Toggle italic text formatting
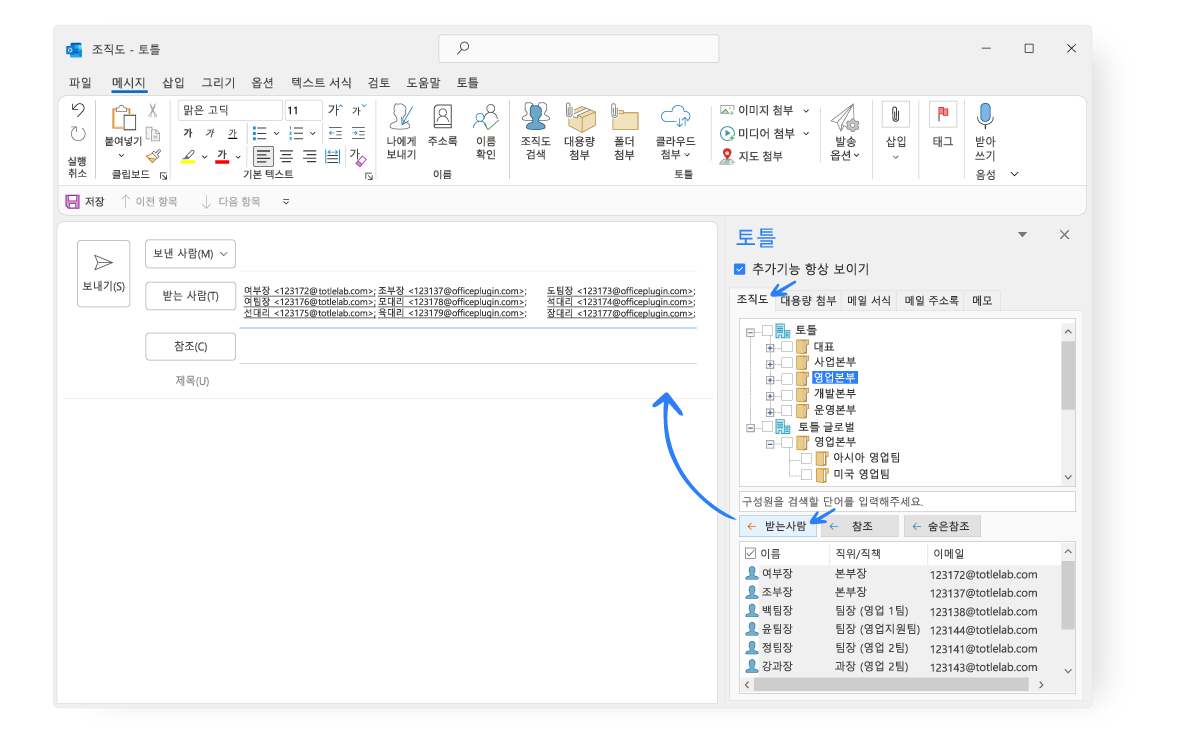The image size is (1200, 750). tap(210, 133)
